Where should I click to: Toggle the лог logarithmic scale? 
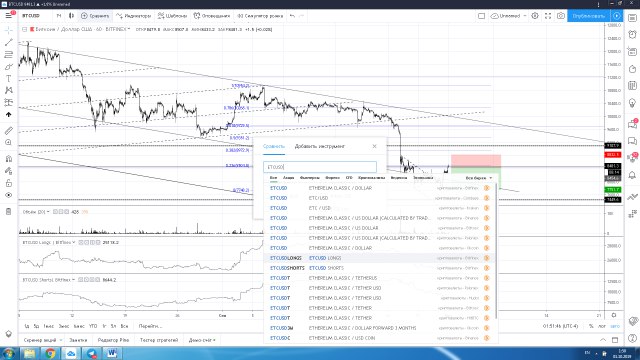click(602, 326)
